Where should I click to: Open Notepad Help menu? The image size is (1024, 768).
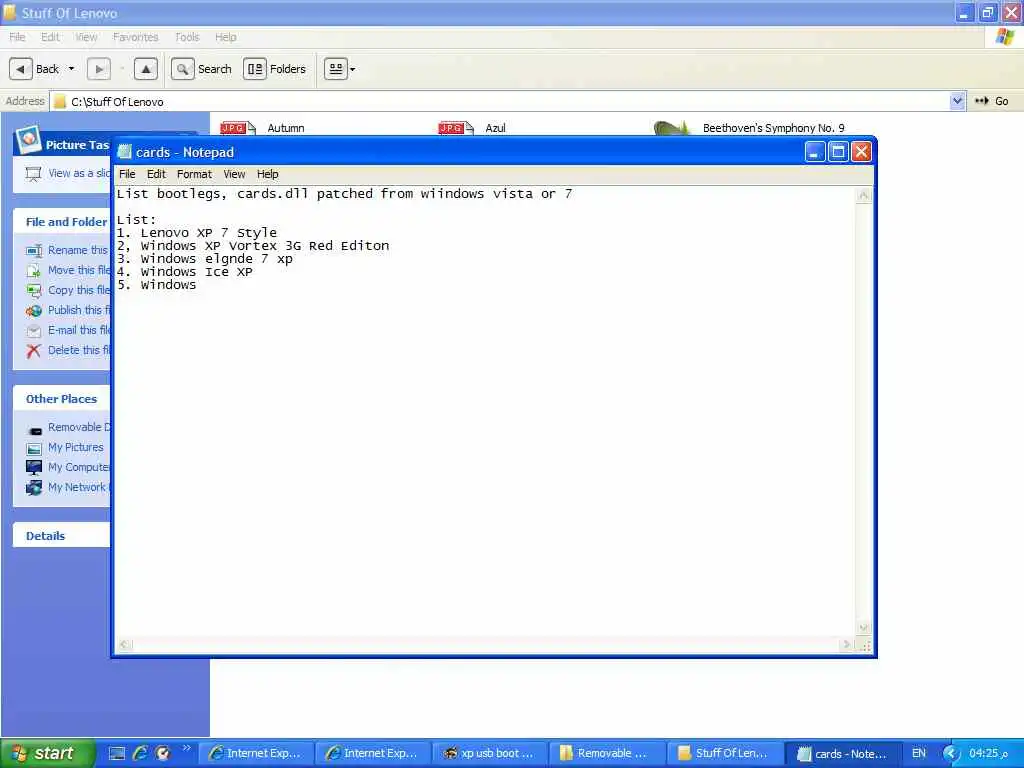(x=267, y=174)
